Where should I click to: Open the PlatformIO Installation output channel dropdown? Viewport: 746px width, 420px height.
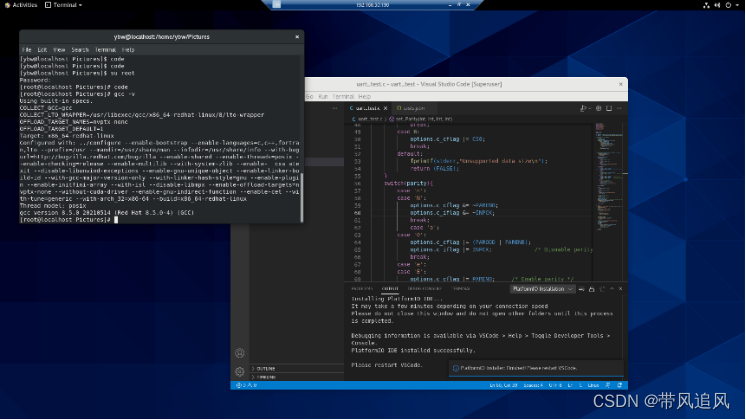tap(543, 289)
